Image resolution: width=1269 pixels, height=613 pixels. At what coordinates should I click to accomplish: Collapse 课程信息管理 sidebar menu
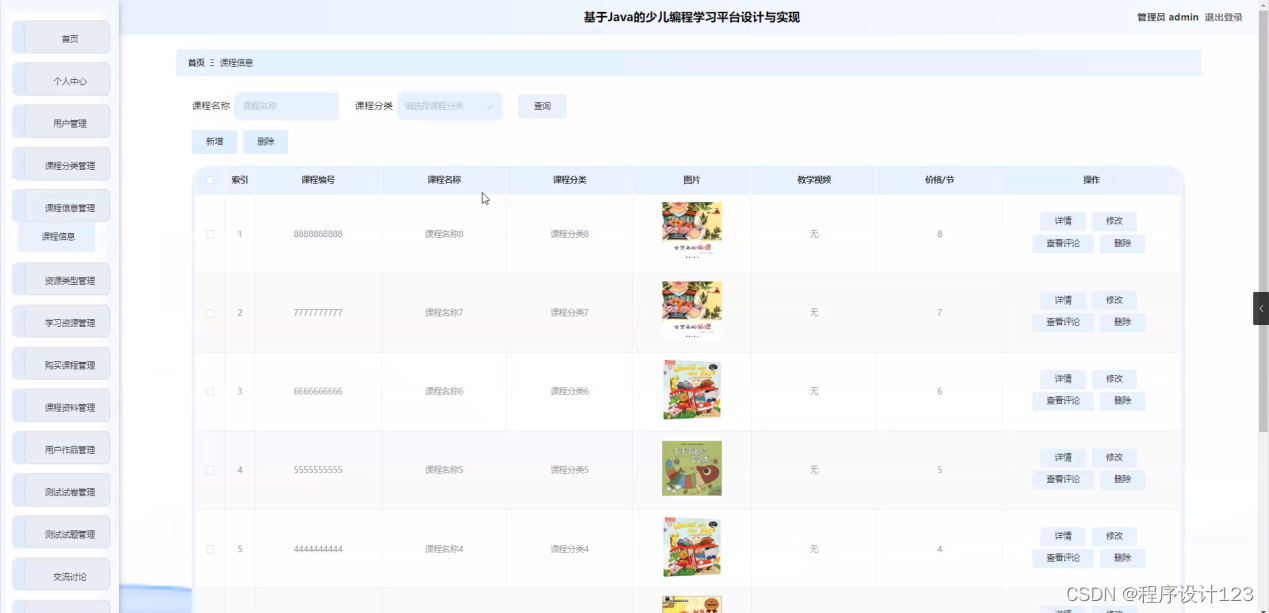[x=61, y=207]
